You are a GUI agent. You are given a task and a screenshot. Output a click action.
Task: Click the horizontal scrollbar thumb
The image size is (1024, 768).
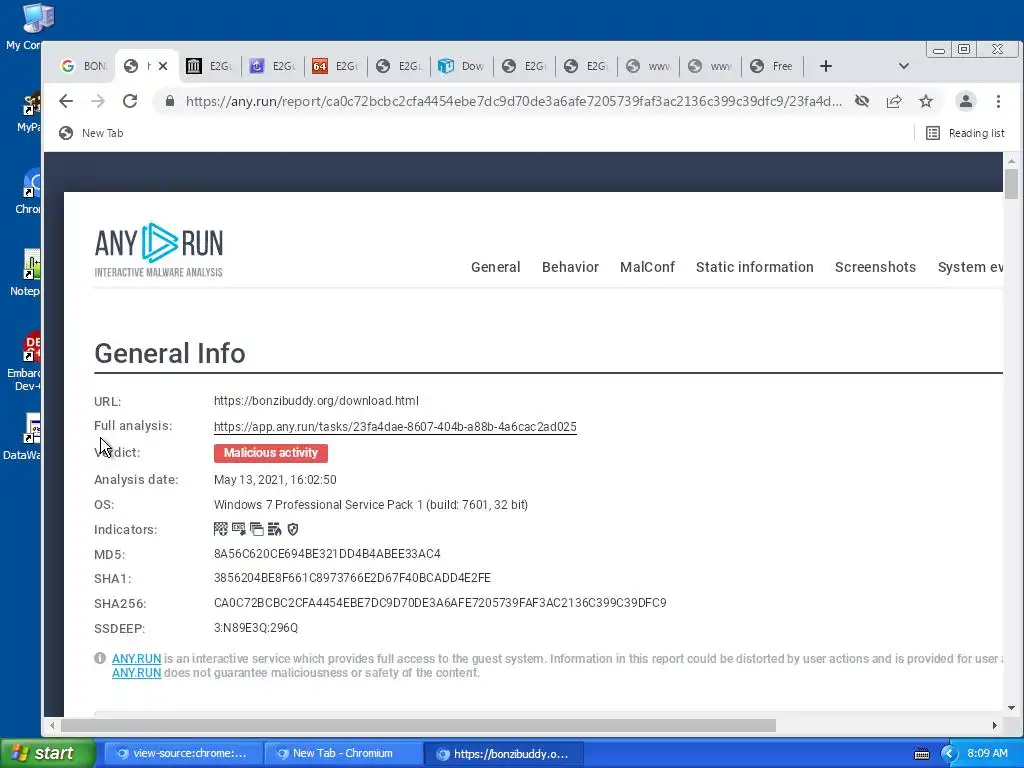pos(418,726)
